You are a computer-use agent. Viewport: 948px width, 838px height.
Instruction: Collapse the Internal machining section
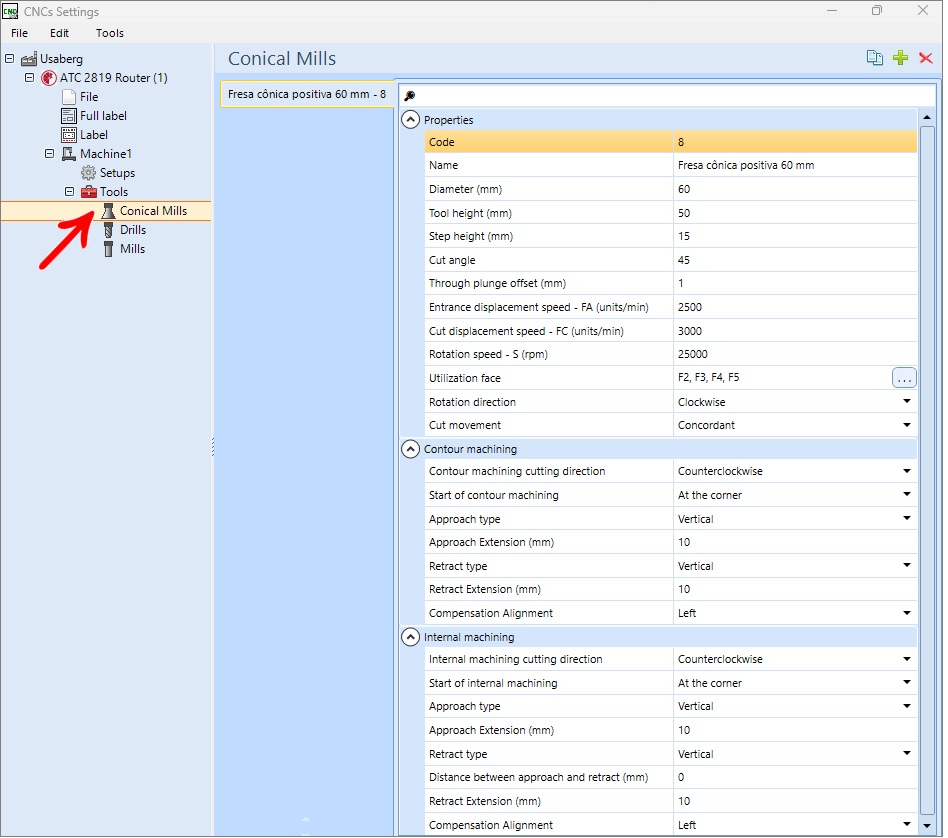pyautogui.click(x=410, y=638)
